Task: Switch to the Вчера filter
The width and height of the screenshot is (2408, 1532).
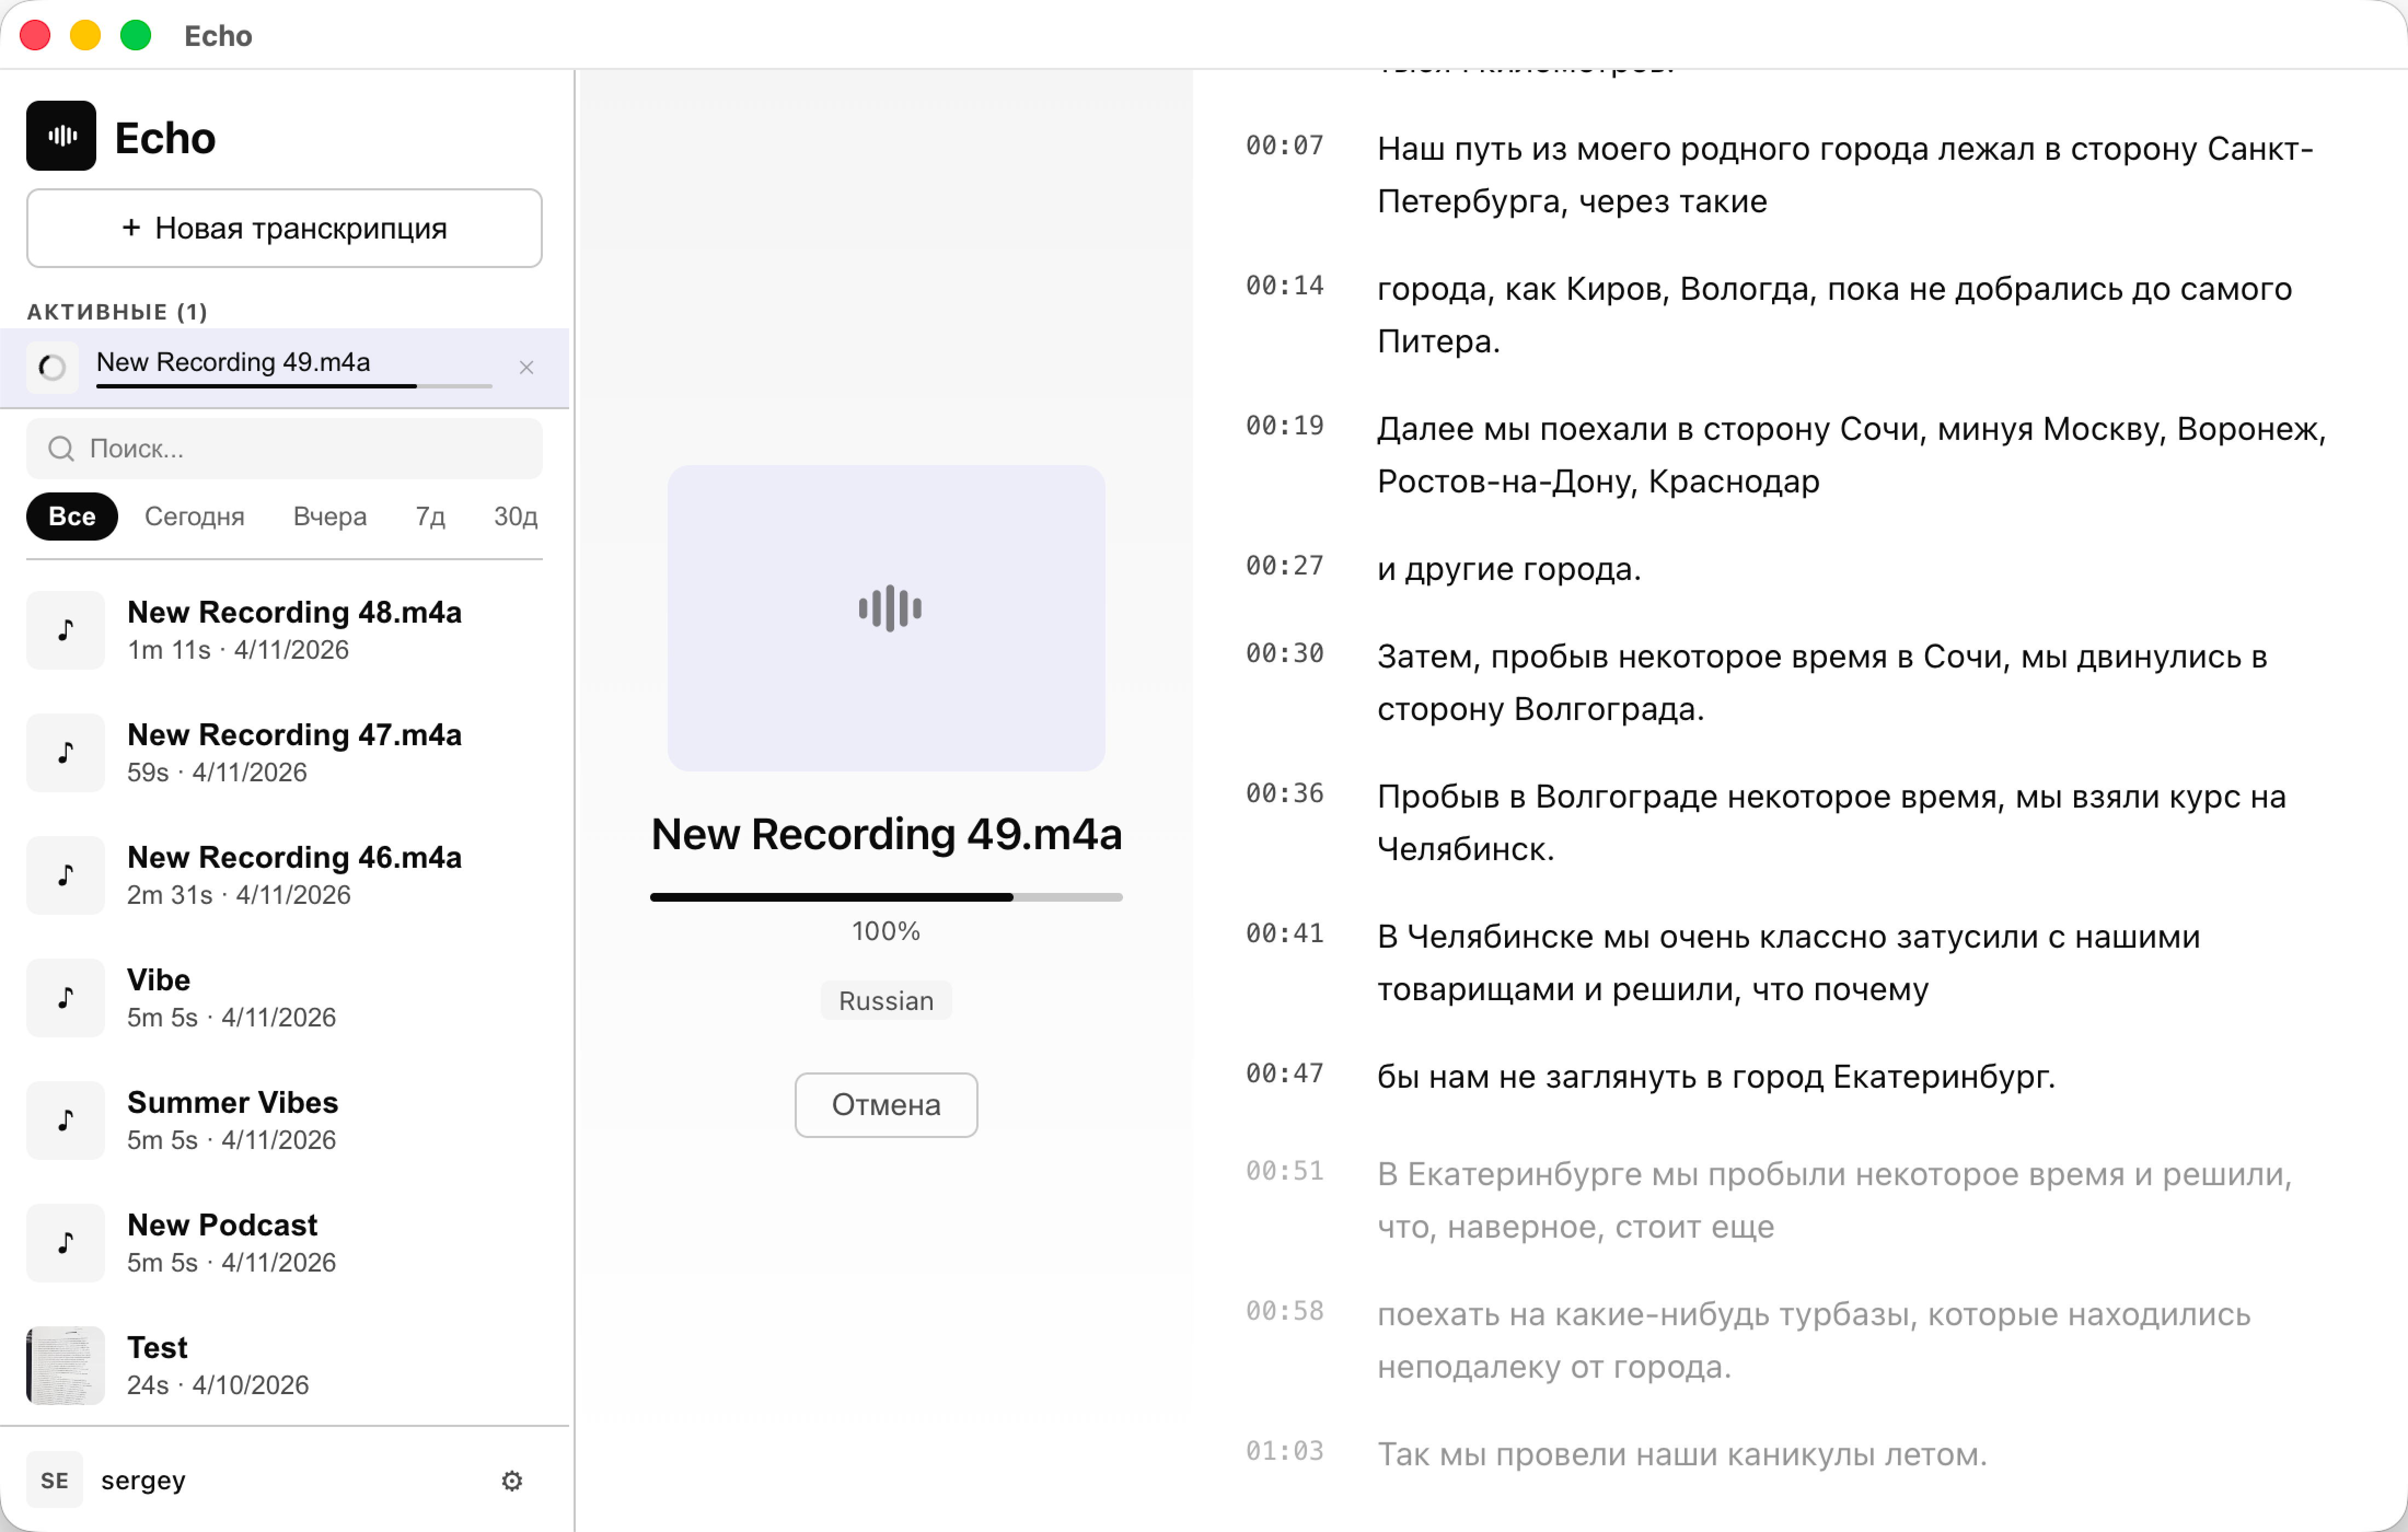Action: [329, 516]
